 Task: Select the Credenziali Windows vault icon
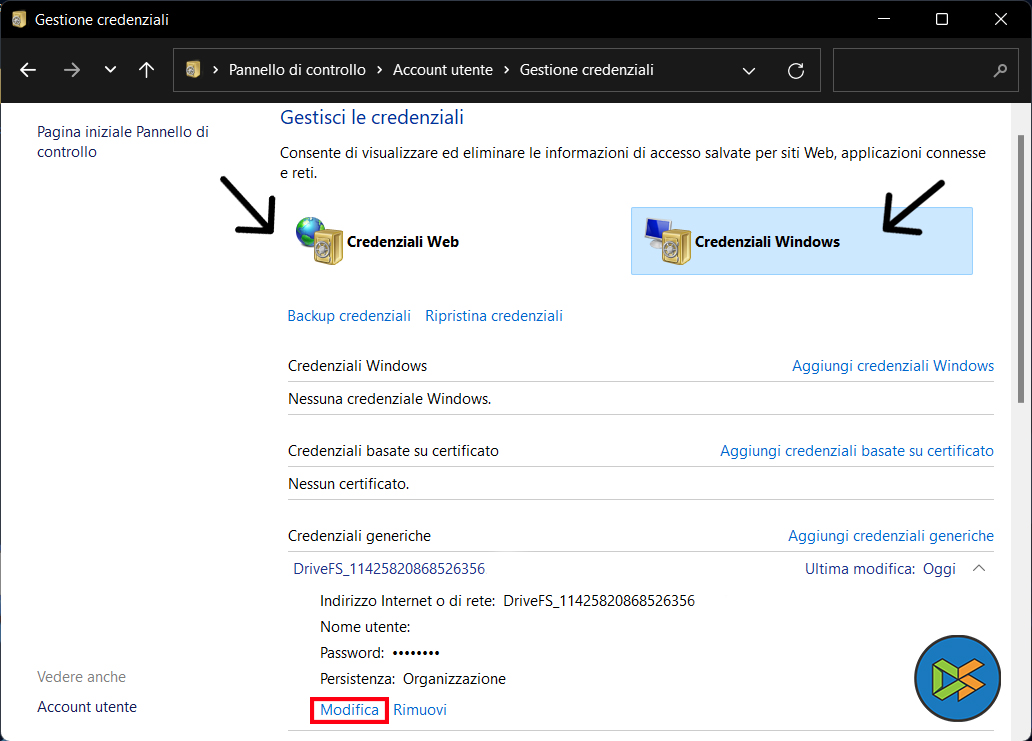pos(668,241)
